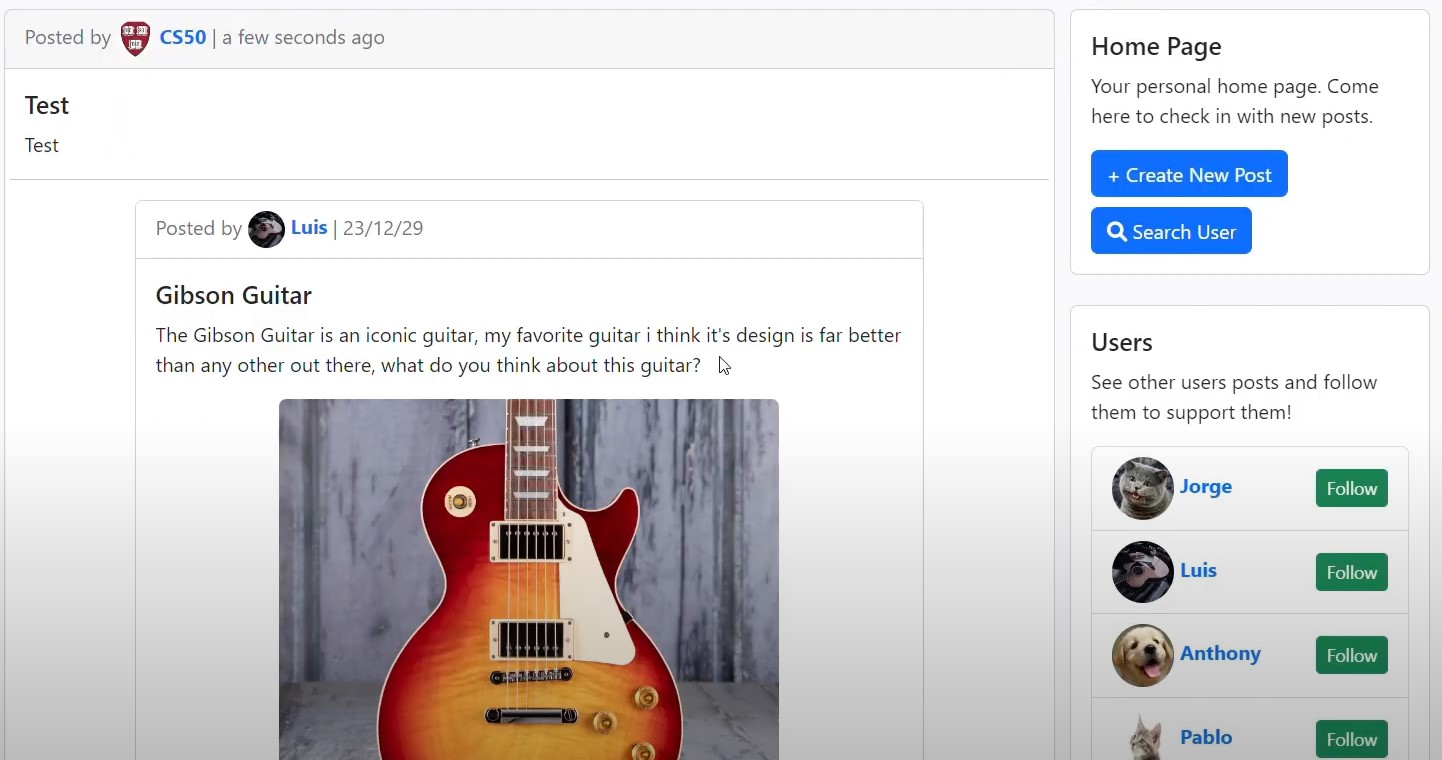Open the Search User button
Screen dimensions: 1442x760
click(1171, 231)
